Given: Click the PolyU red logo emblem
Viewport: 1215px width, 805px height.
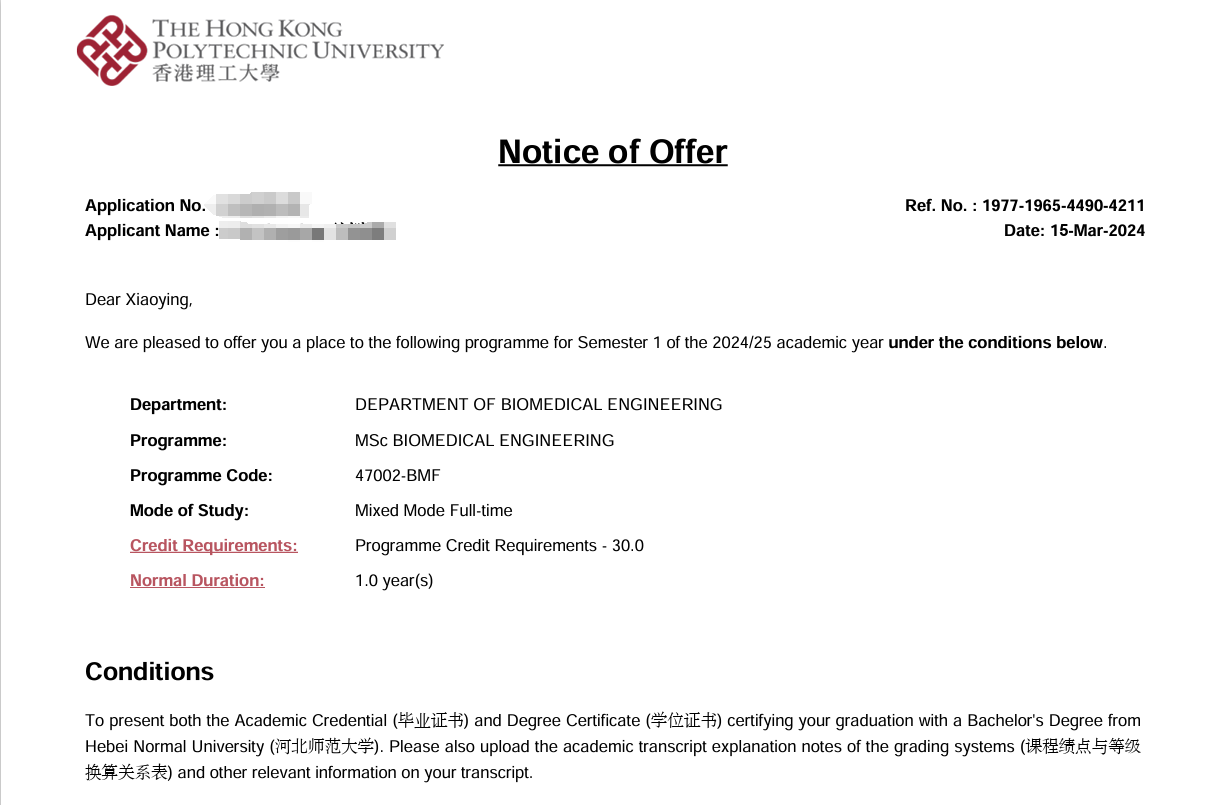Looking at the screenshot, I should tap(111, 50).
